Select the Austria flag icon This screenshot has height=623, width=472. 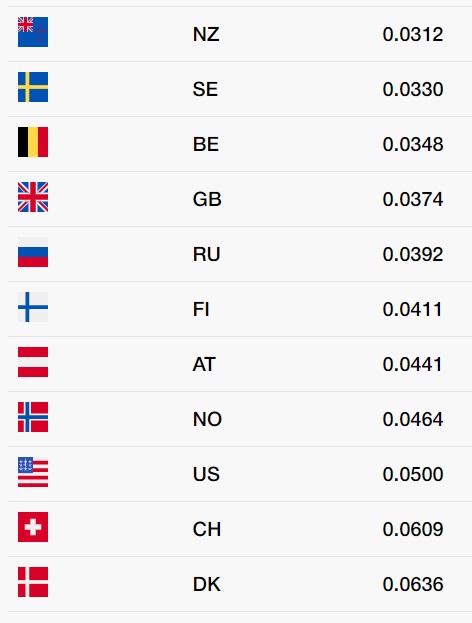tap(33, 362)
